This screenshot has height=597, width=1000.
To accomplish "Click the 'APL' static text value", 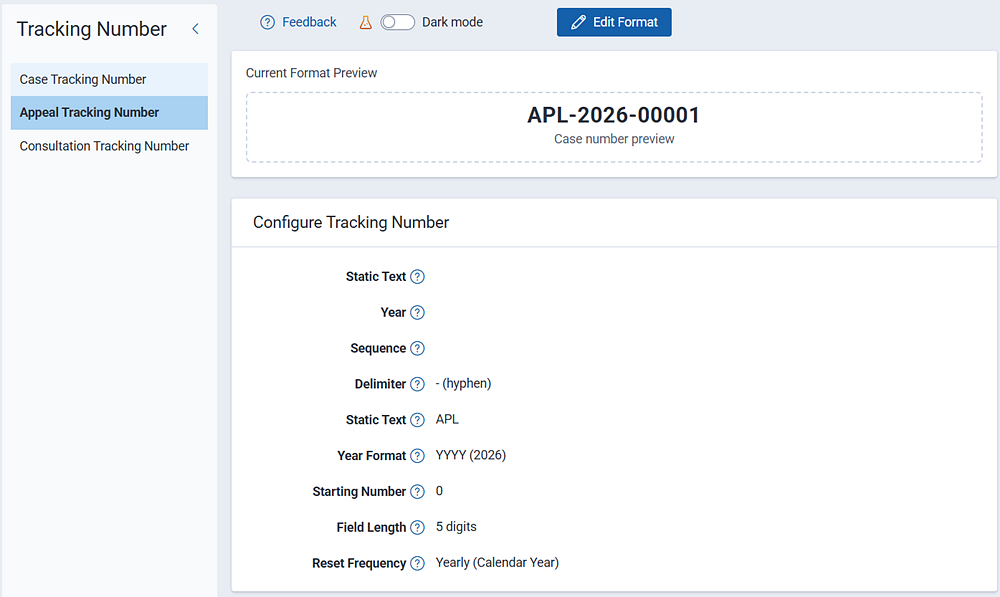I will (447, 419).
